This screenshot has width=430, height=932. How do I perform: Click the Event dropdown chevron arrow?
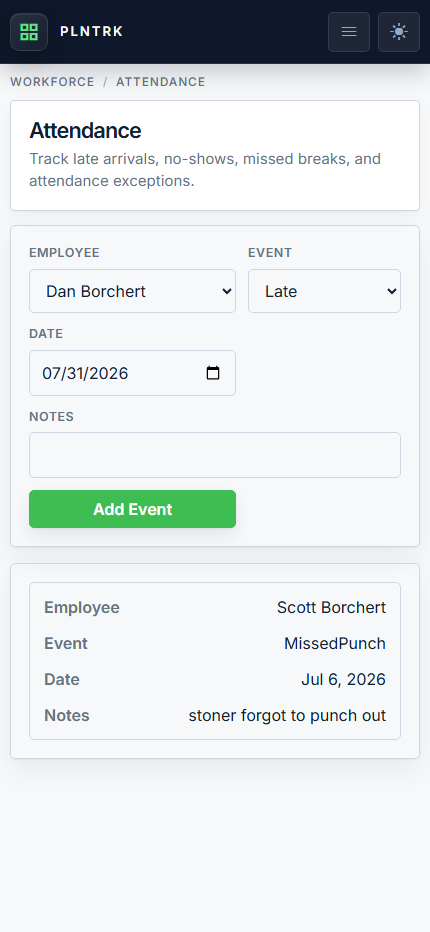391,291
